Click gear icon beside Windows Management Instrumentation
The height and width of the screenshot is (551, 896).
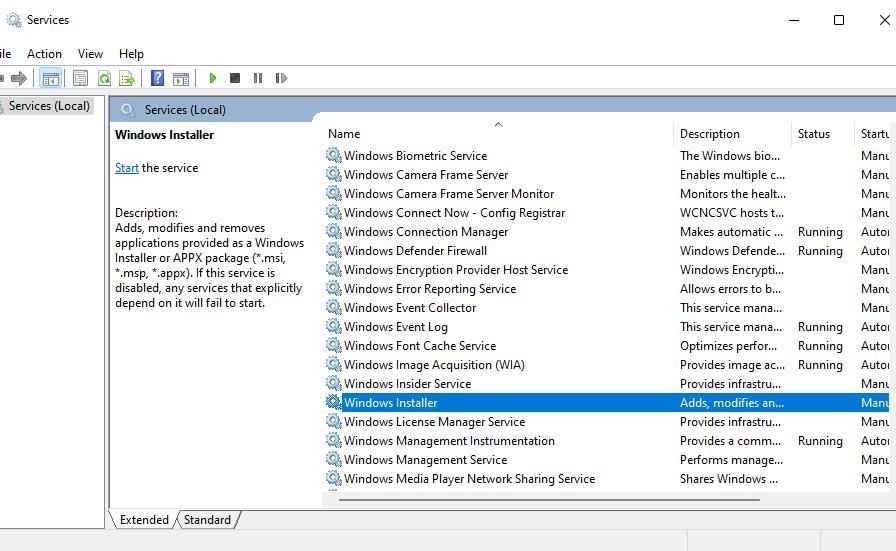tap(334, 440)
